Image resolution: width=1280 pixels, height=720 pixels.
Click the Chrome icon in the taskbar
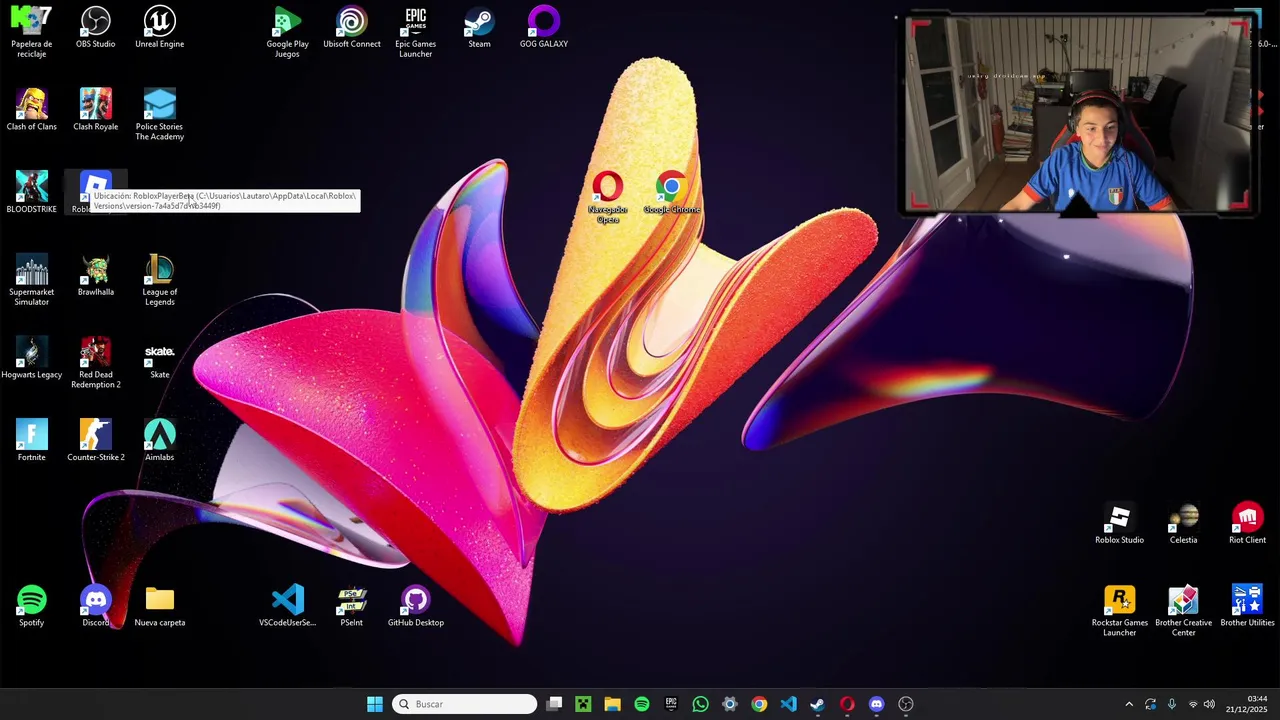click(759, 704)
